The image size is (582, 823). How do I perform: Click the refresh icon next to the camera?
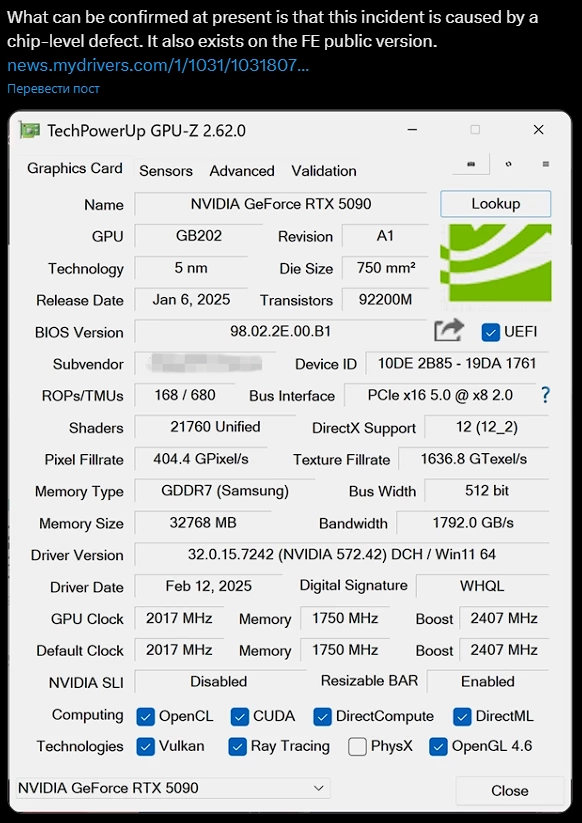(x=508, y=164)
